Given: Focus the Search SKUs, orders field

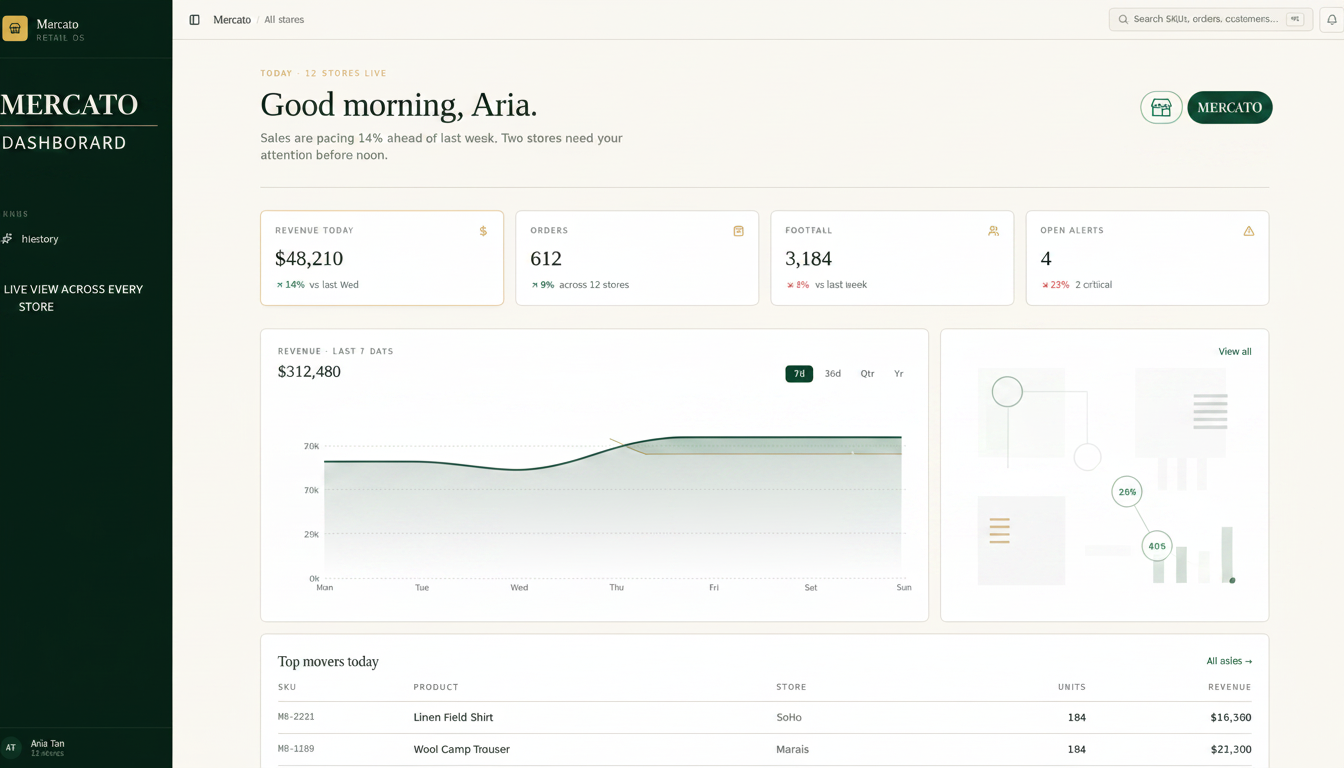Looking at the screenshot, I should point(1210,19).
